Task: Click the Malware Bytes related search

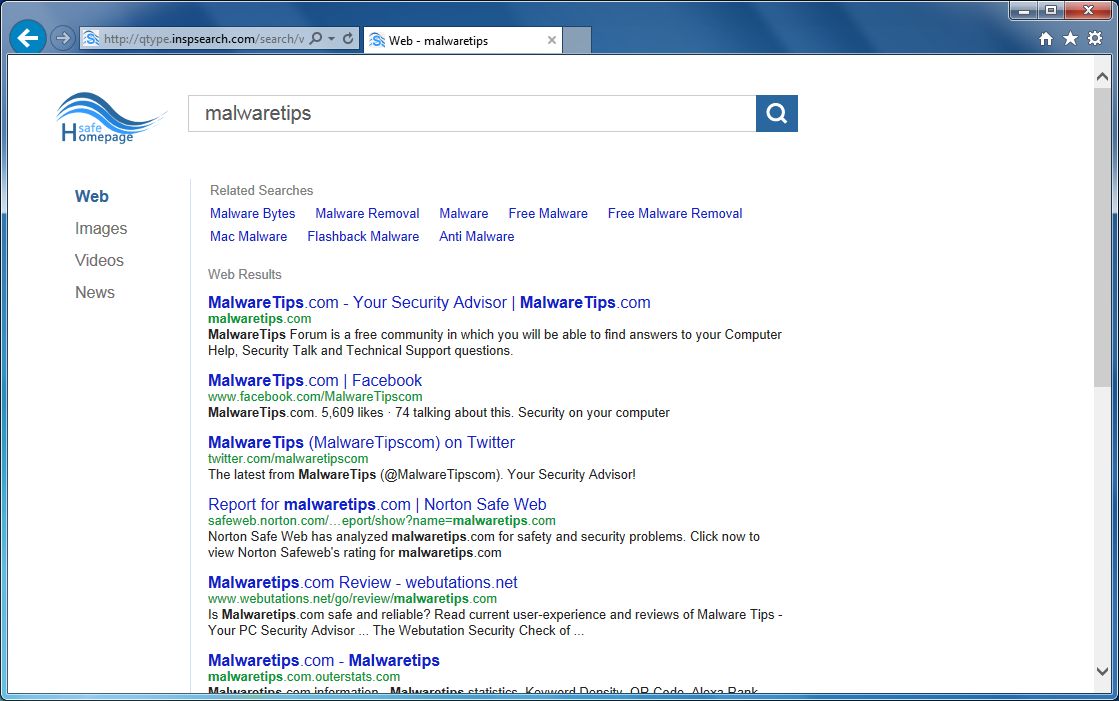Action: tap(252, 213)
